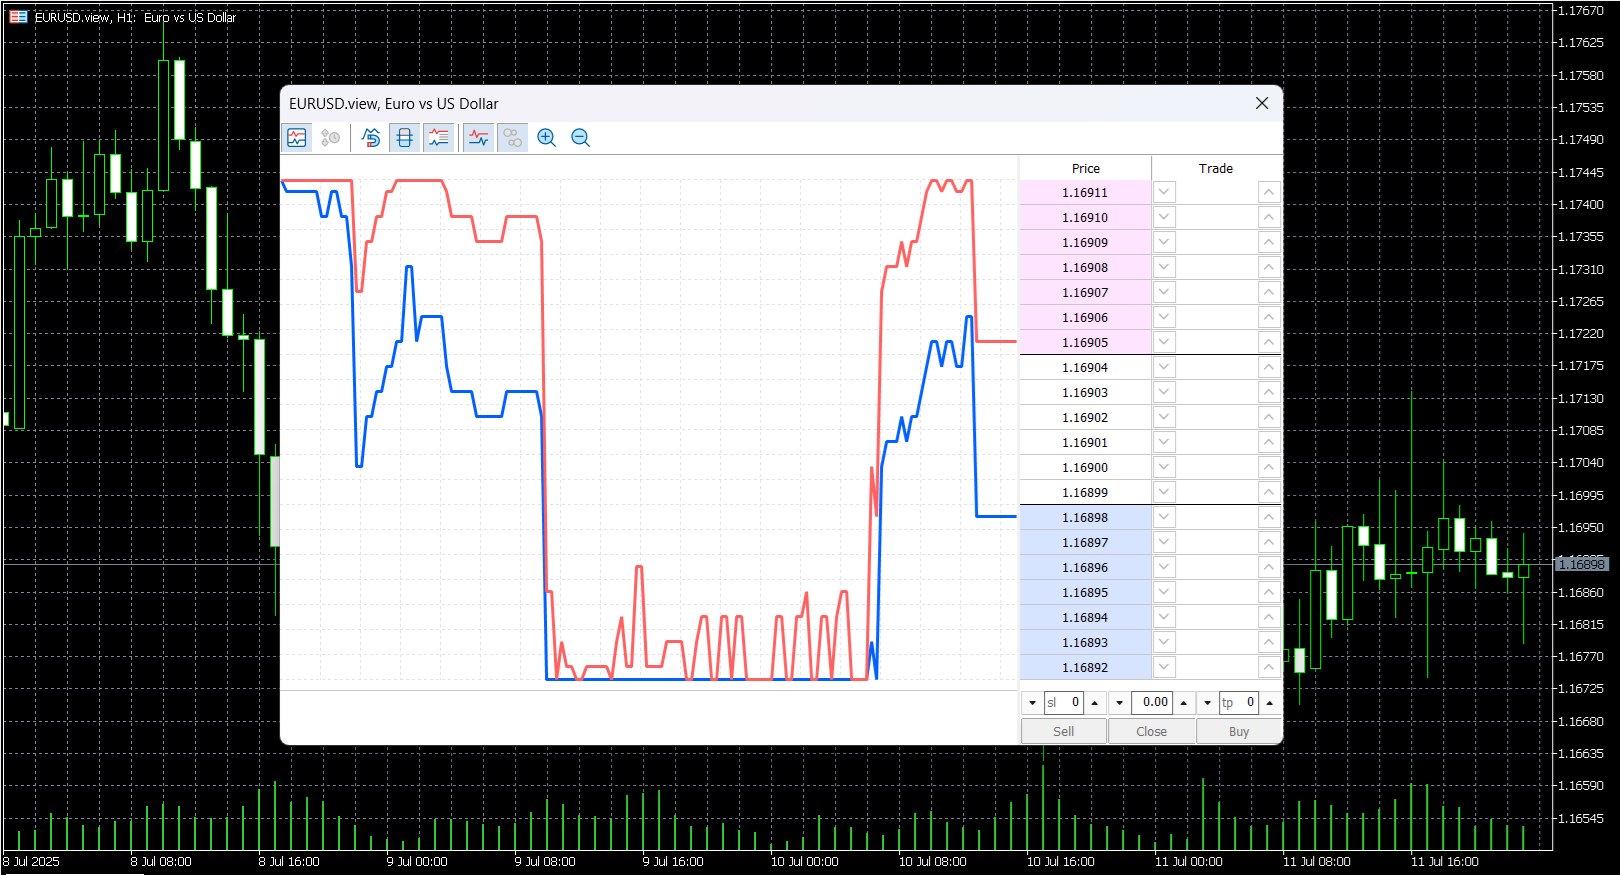This screenshot has height=875, width=1620.
Task: Place buy order arrow at 1.16904
Action: coord(1268,367)
